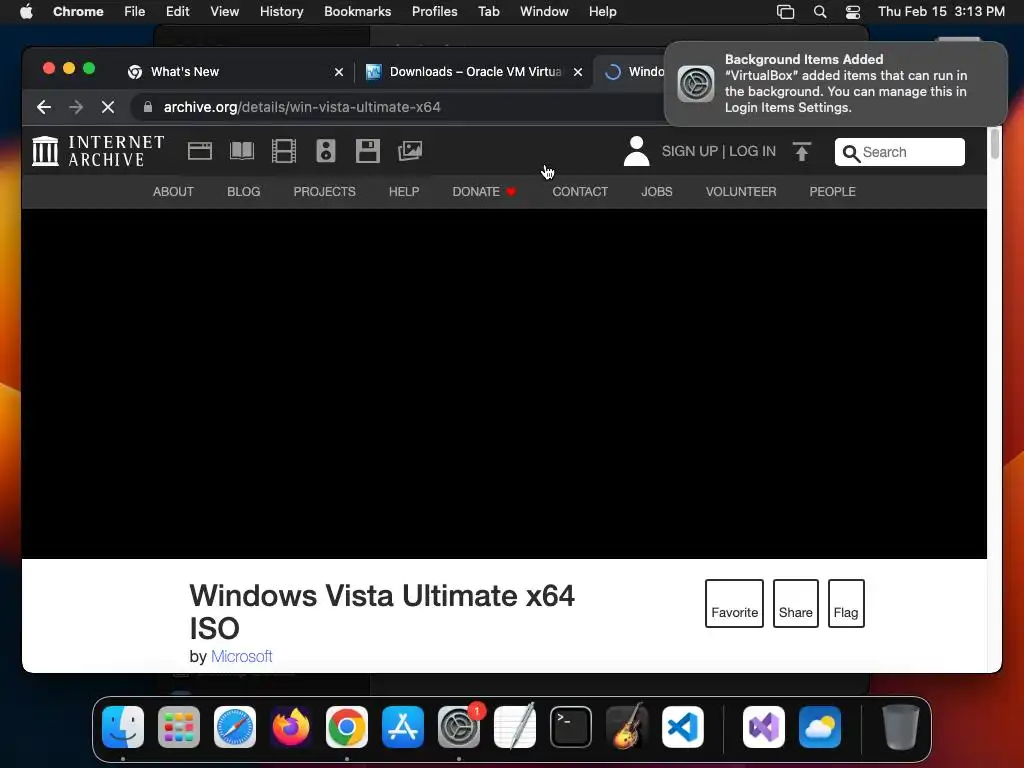
Task: Open TextEdit from the Dock
Action: tap(515, 727)
